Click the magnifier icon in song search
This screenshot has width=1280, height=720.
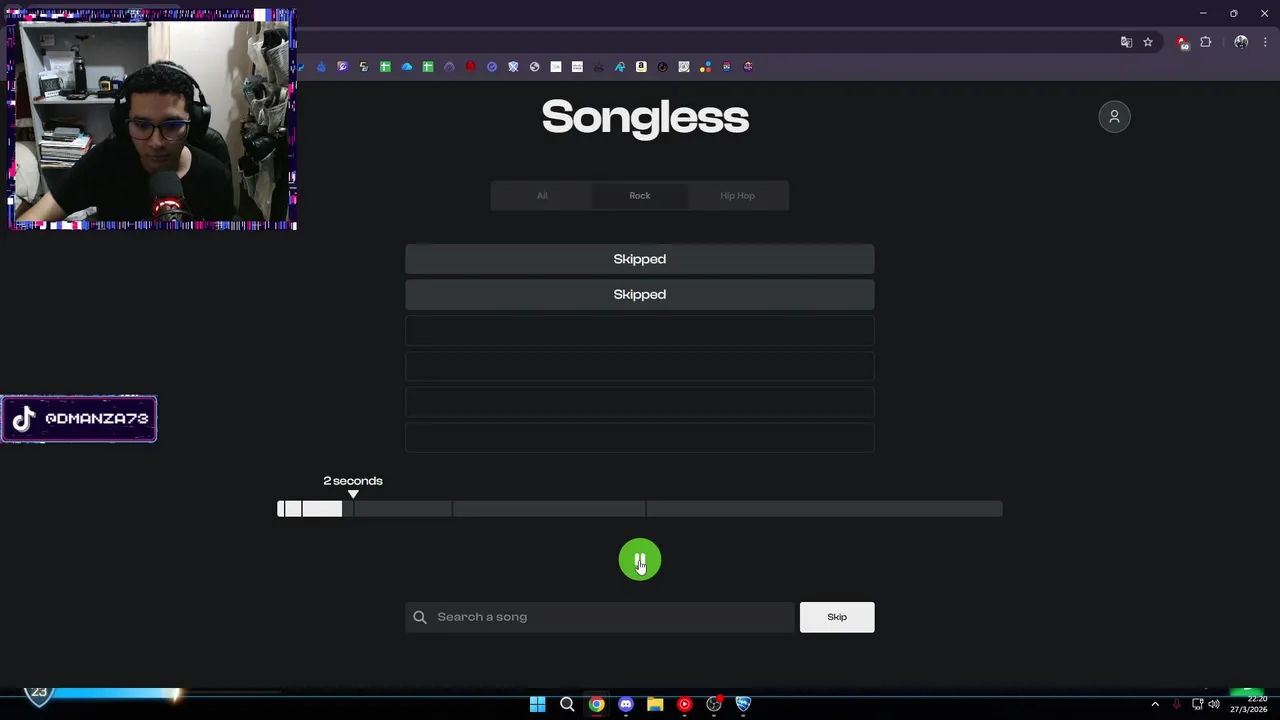(x=420, y=617)
